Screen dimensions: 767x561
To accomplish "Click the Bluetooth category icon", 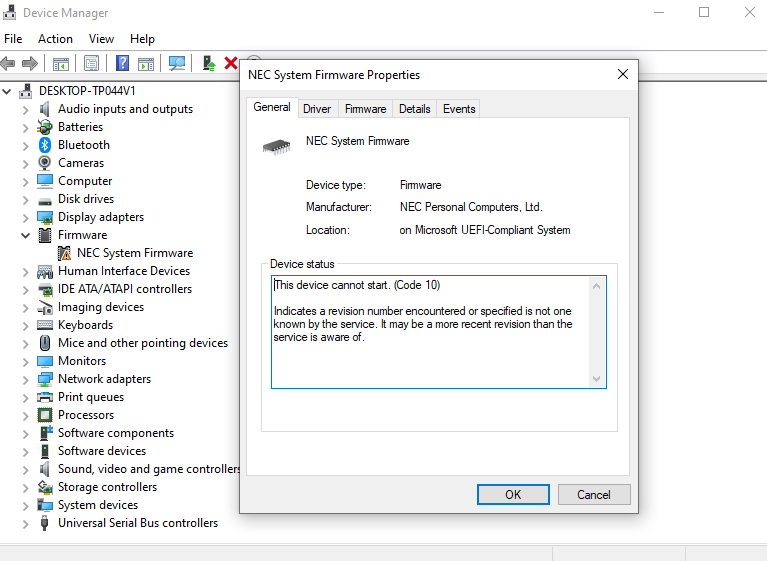I will pos(45,145).
